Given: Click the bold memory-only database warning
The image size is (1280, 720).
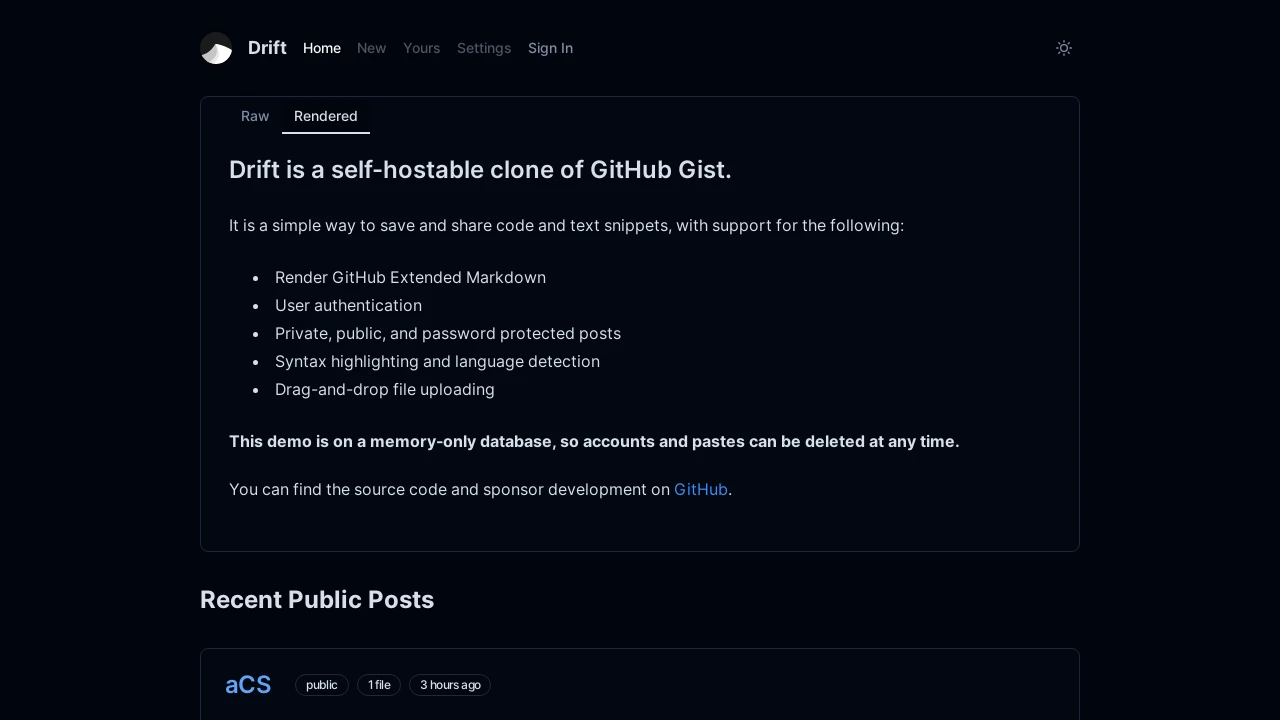Looking at the screenshot, I should coord(594,441).
